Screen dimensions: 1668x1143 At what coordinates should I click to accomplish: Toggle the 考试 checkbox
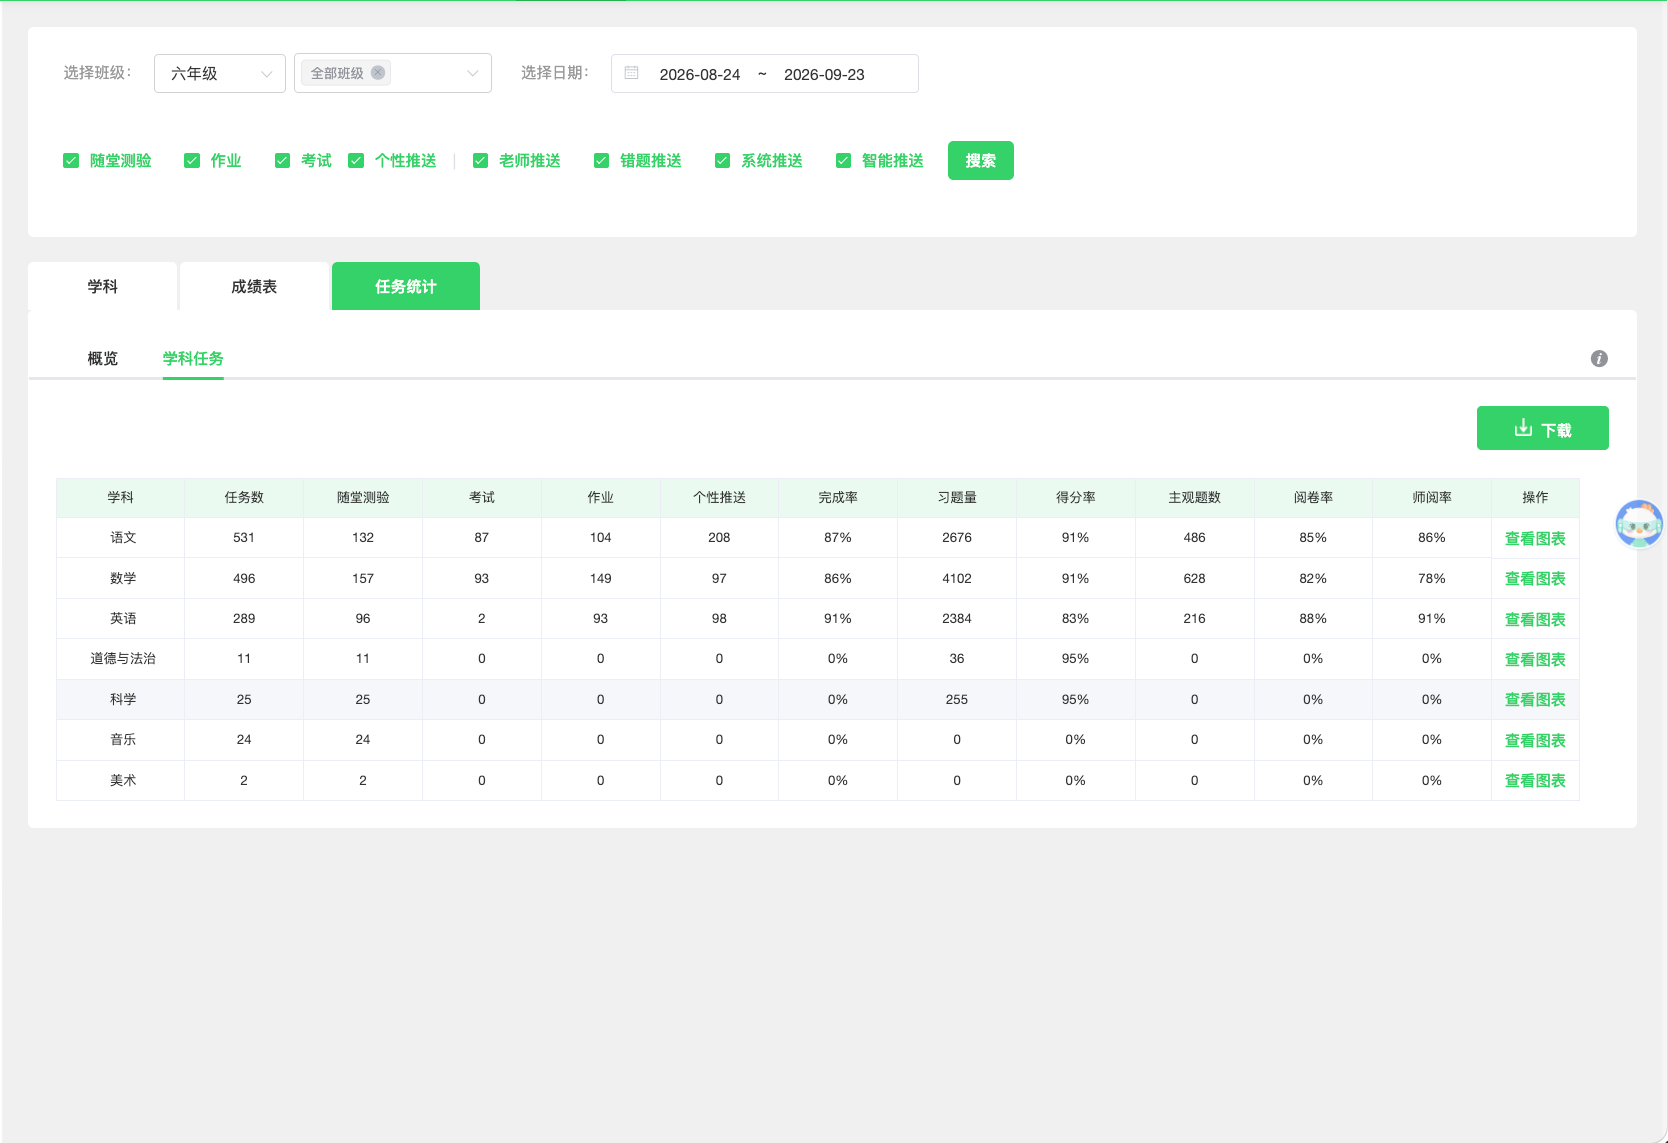pyautogui.click(x=283, y=161)
